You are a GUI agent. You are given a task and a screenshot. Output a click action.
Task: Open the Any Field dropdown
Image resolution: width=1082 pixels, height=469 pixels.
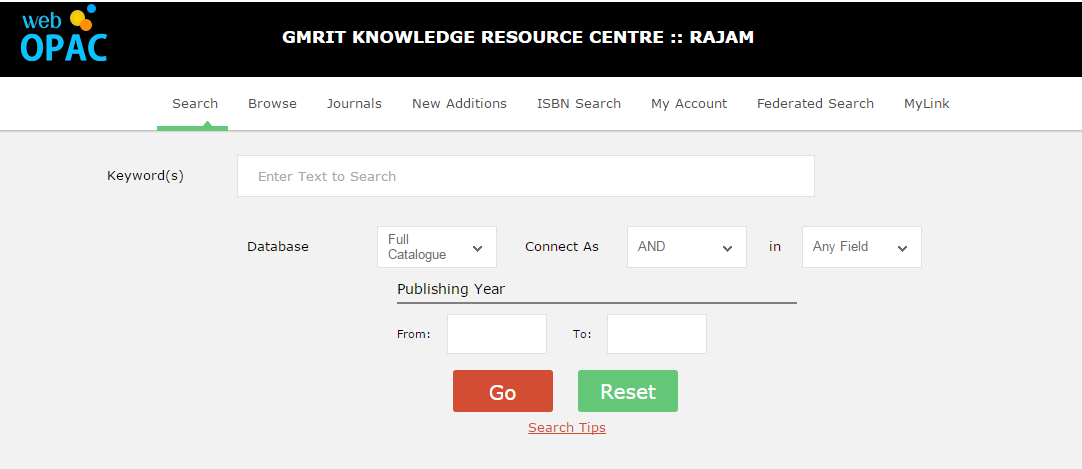pyautogui.click(x=861, y=247)
